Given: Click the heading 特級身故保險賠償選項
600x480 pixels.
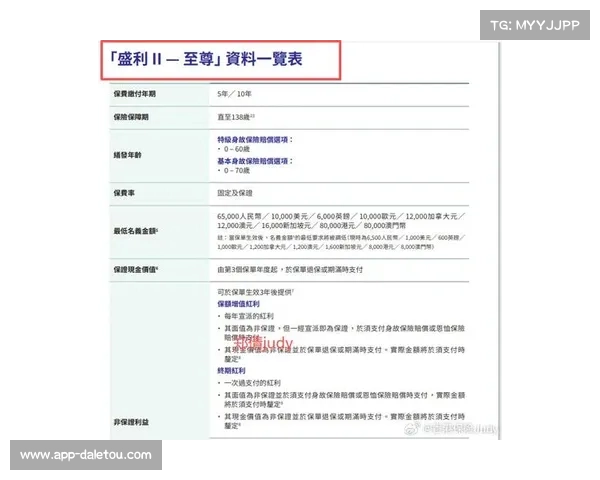Looking at the screenshot, I should tap(255, 140).
